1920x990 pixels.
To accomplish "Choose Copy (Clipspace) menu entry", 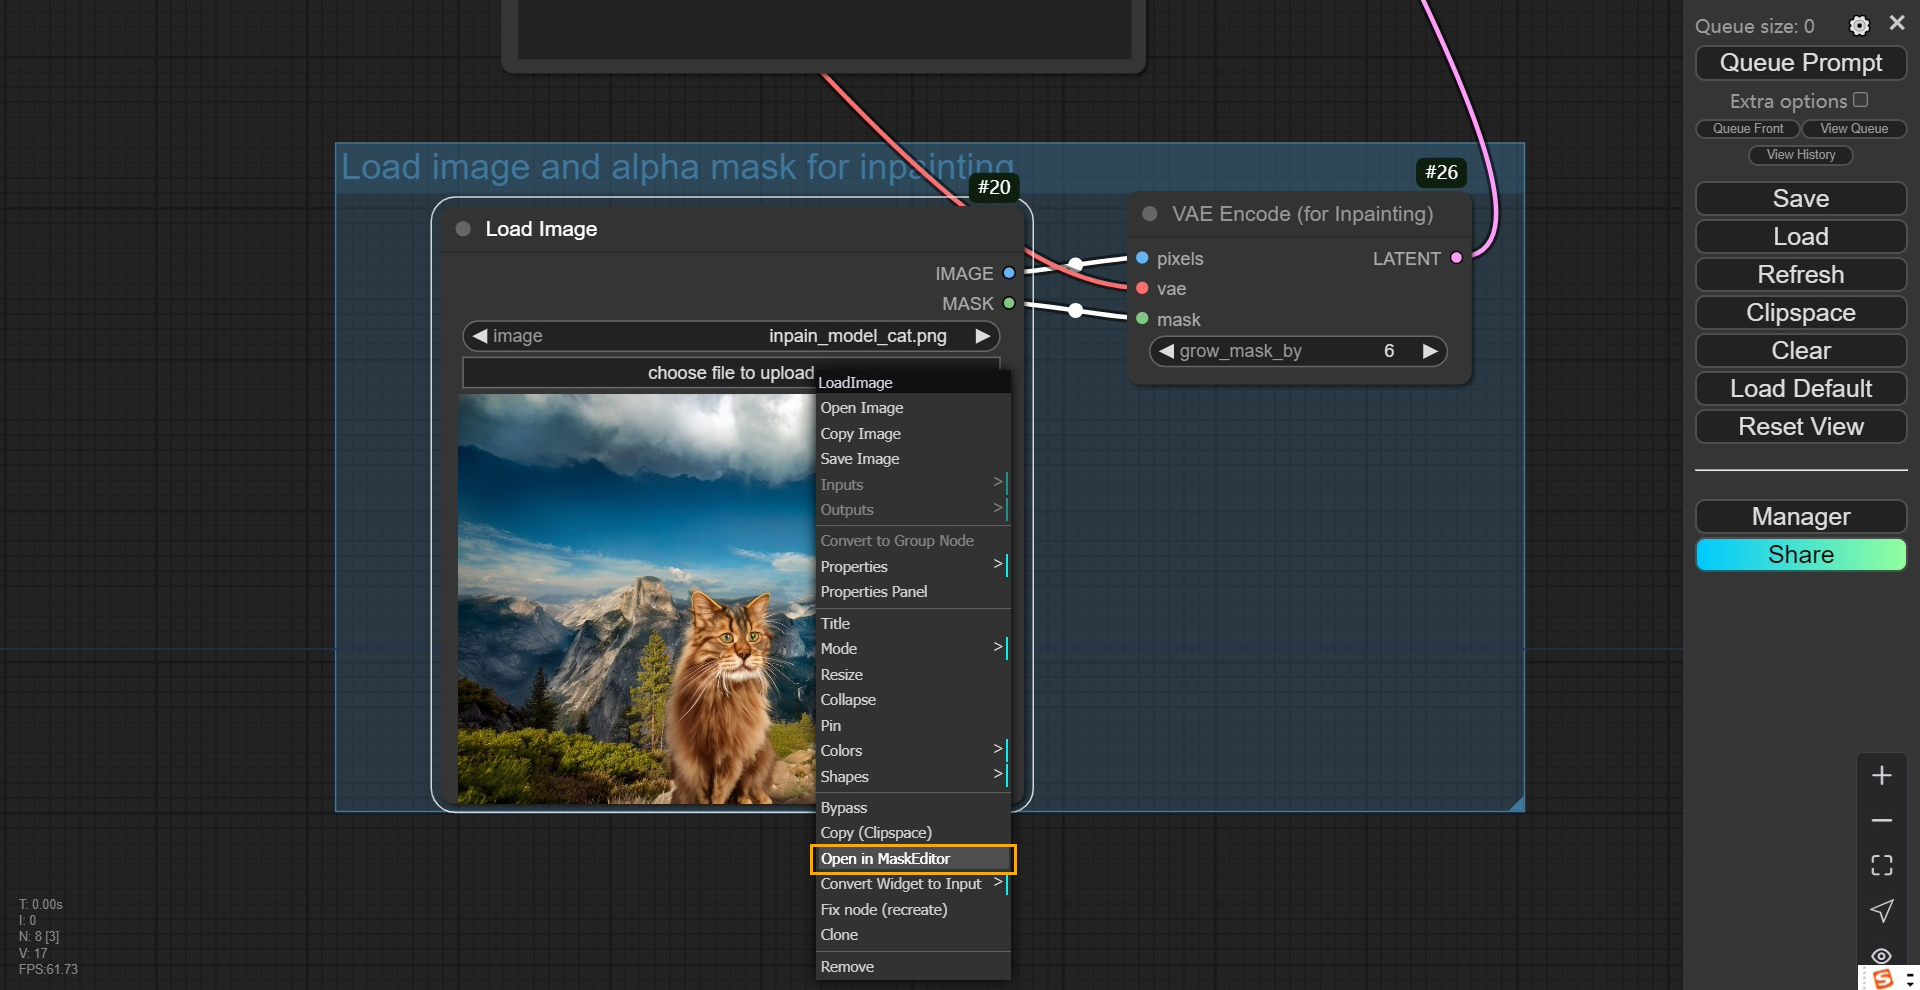I will [x=913, y=833].
